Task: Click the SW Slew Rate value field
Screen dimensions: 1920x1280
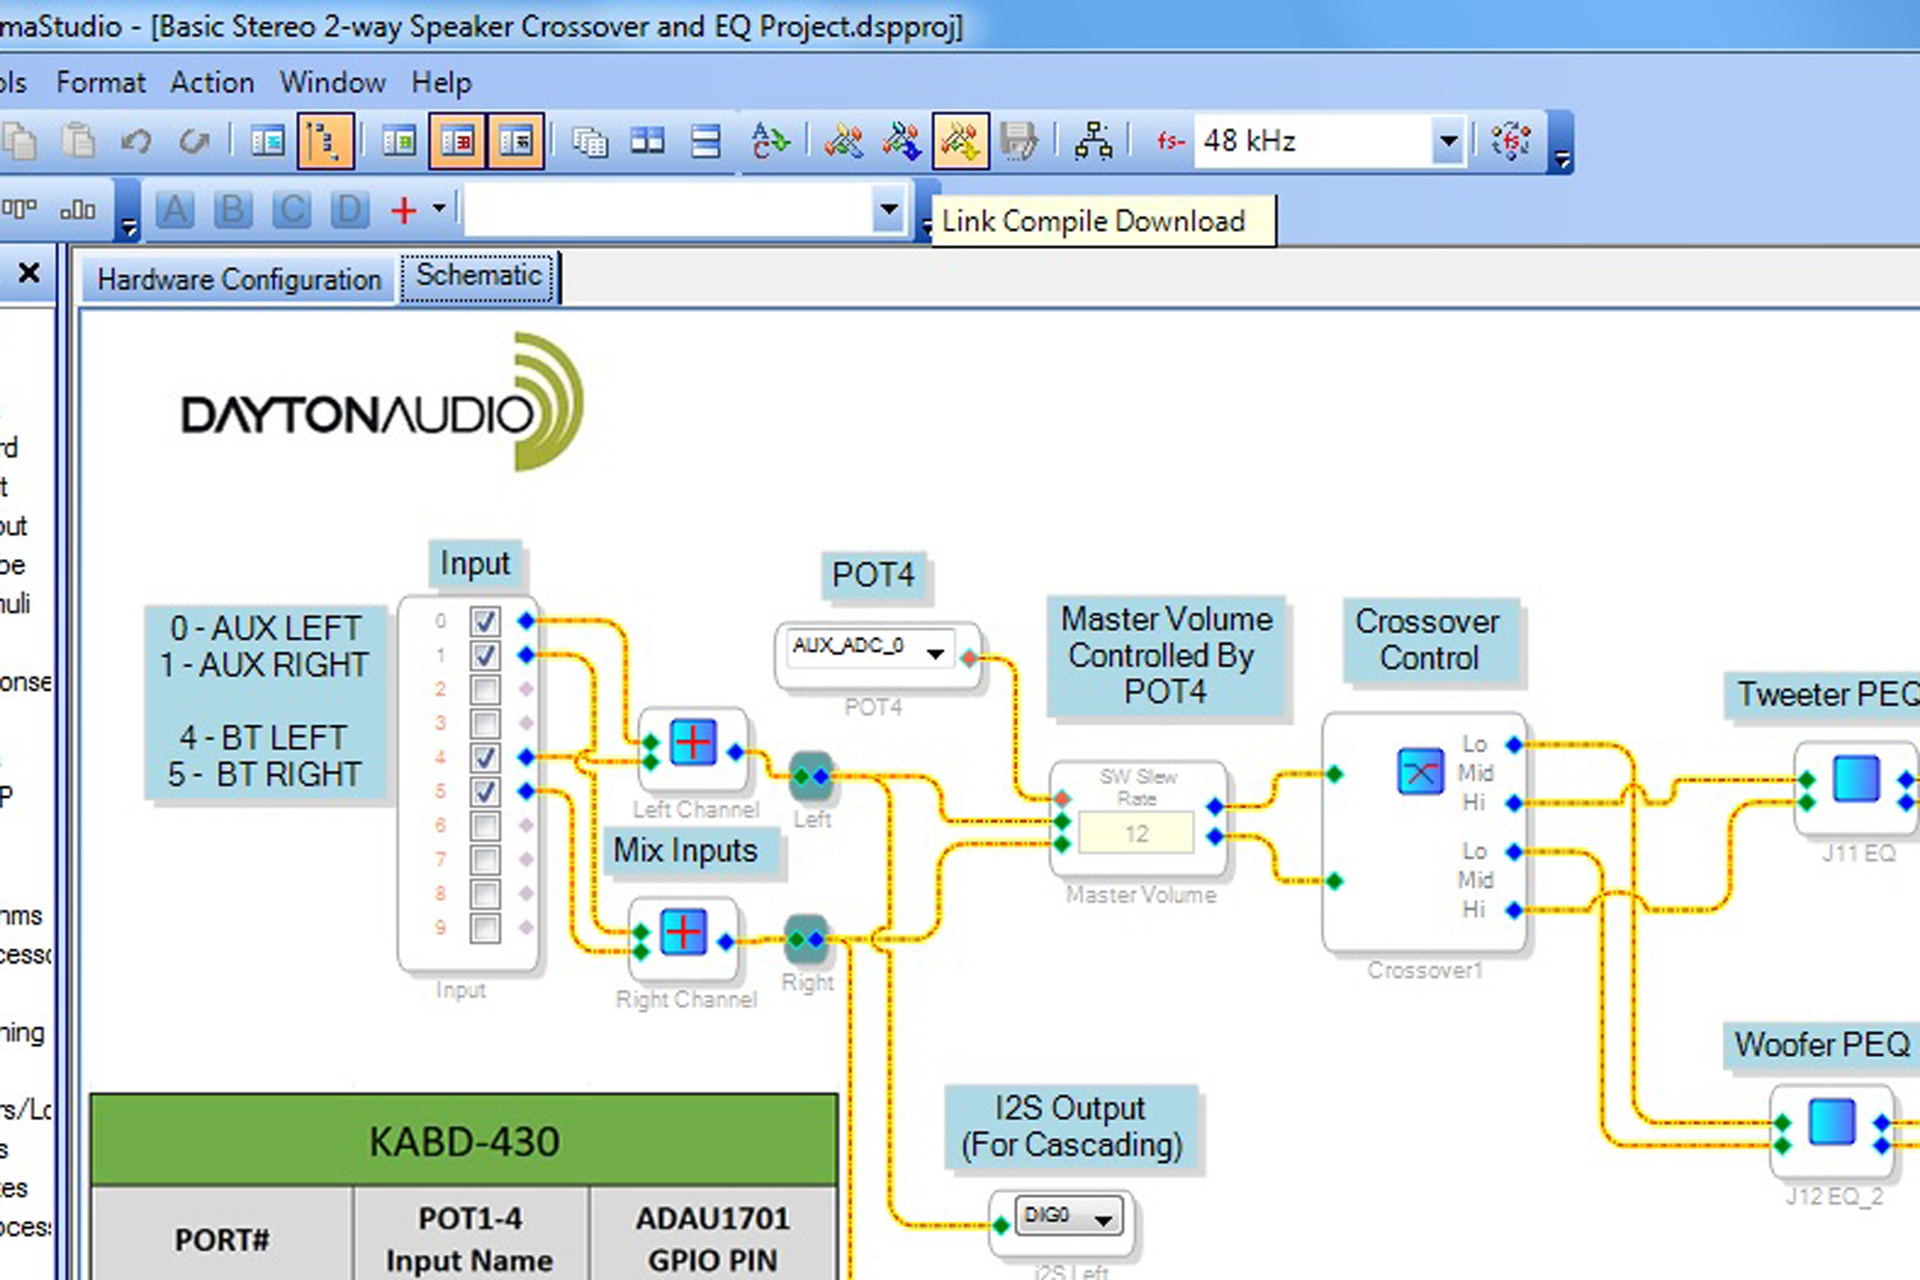Action: (x=1136, y=833)
